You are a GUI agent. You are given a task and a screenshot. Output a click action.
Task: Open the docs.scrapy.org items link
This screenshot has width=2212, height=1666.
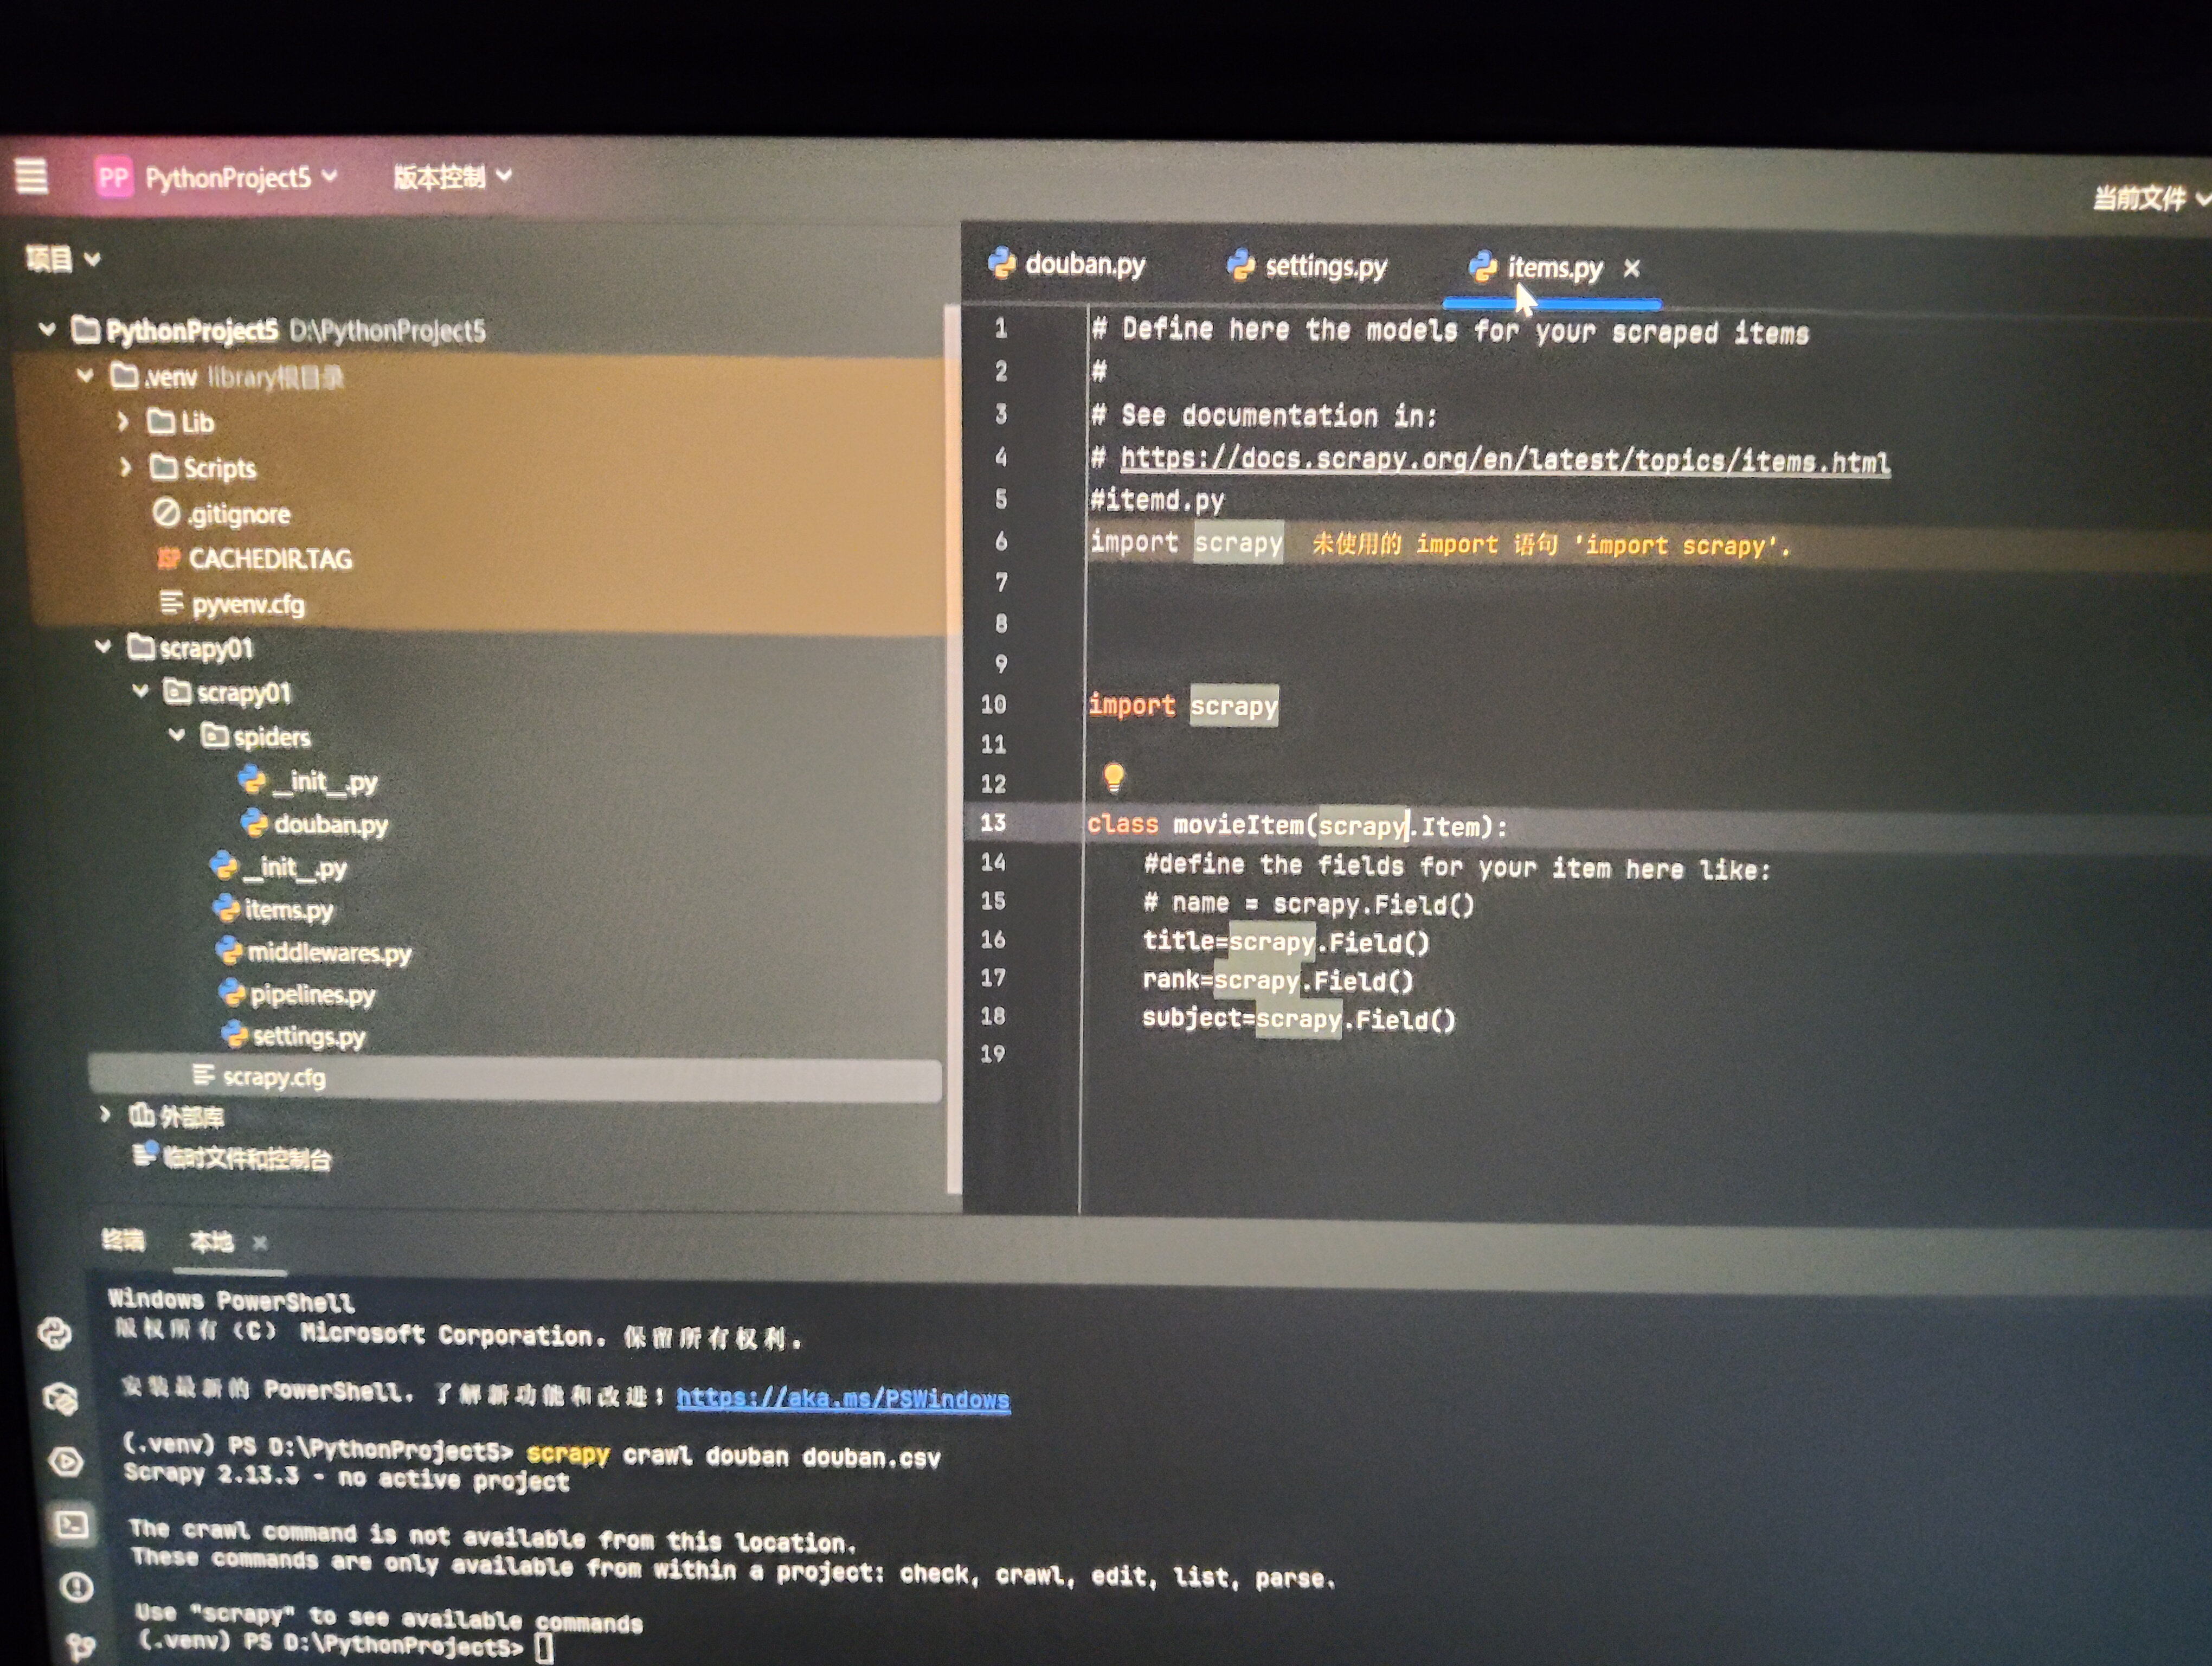tap(1503, 460)
